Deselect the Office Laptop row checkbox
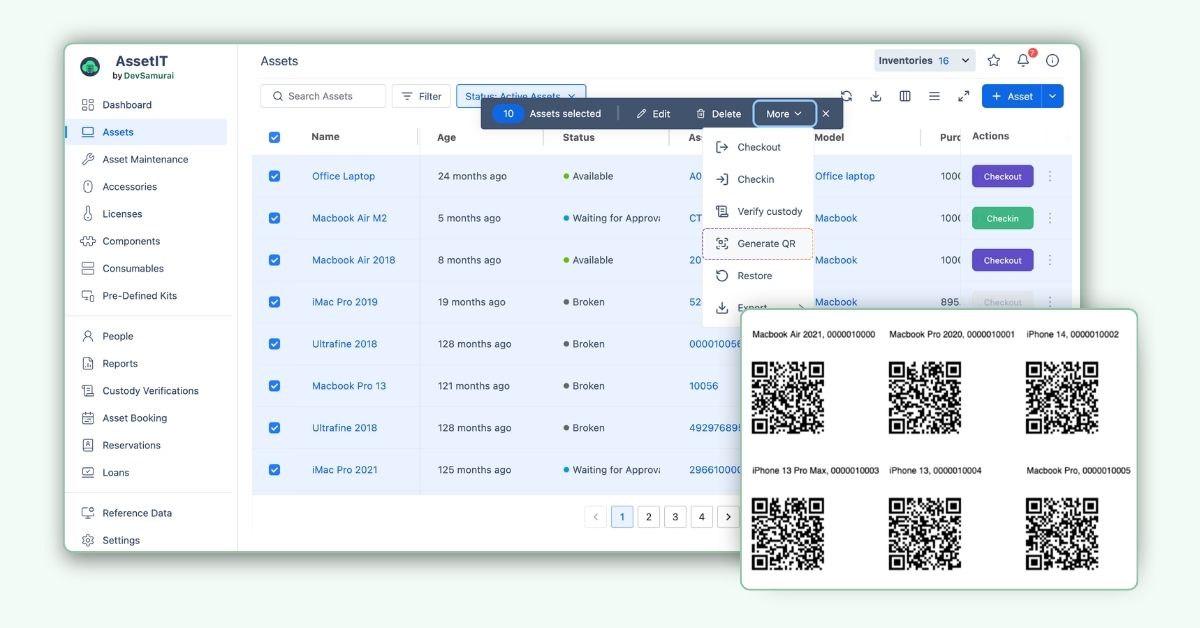Image resolution: width=1200 pixels, height=628 pixels. click(x=274, y=176)
